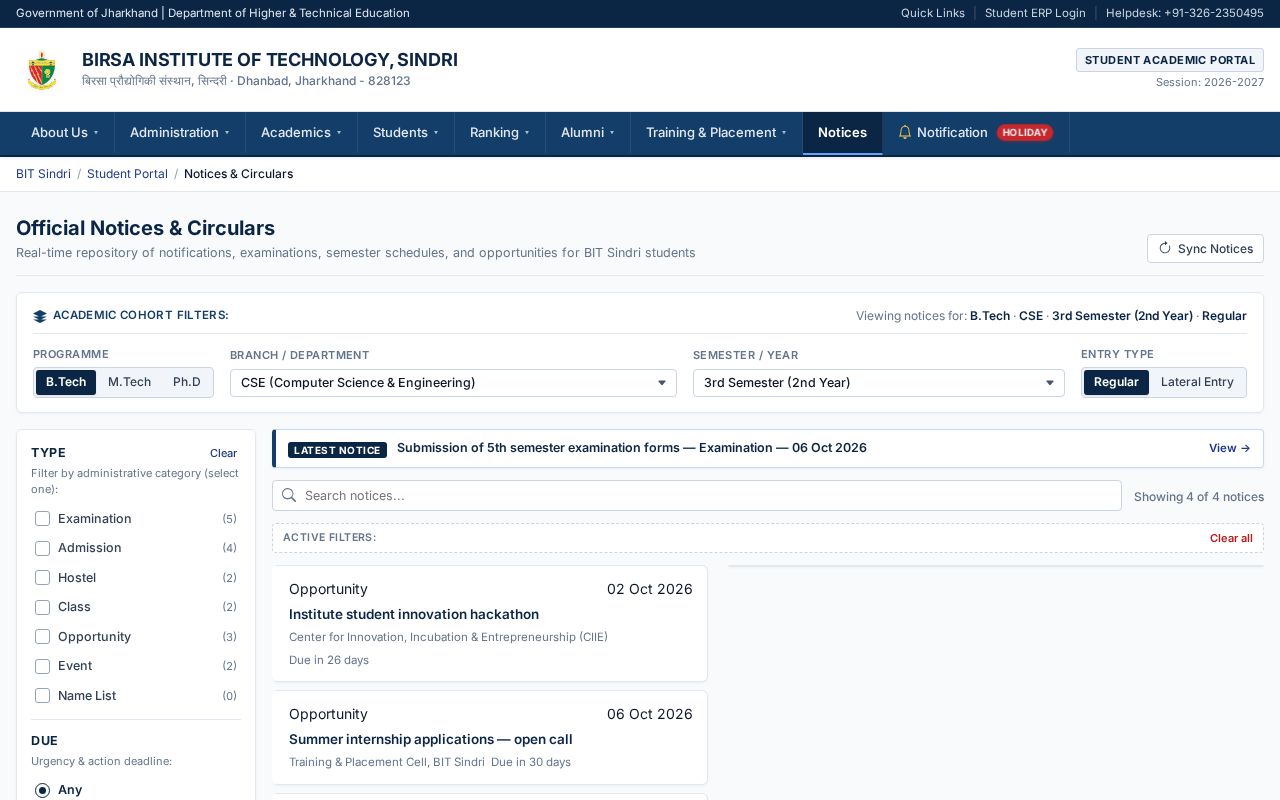Switch programme to M.Tech

tap(129, 382)
